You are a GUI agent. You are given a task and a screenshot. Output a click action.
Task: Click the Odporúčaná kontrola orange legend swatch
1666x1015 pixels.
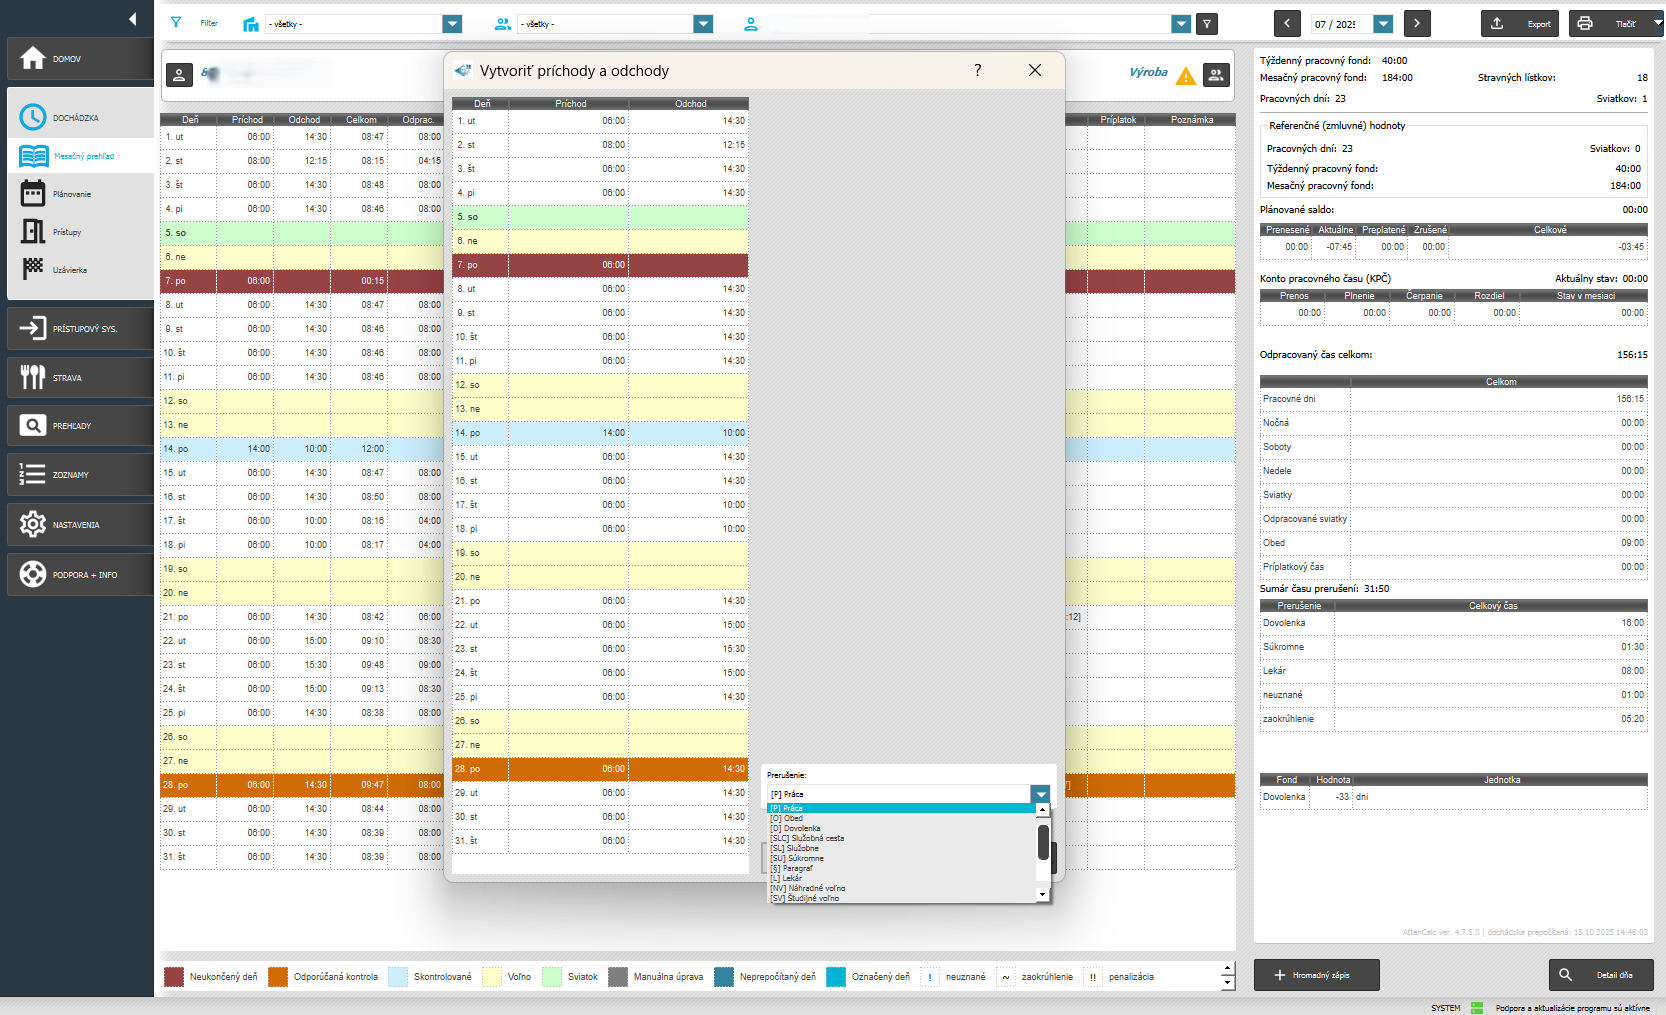click(278, 977)
